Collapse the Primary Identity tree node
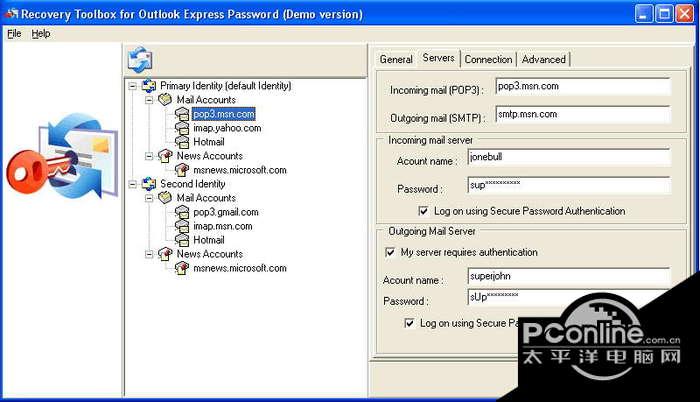700x402 pixels. 133,86
